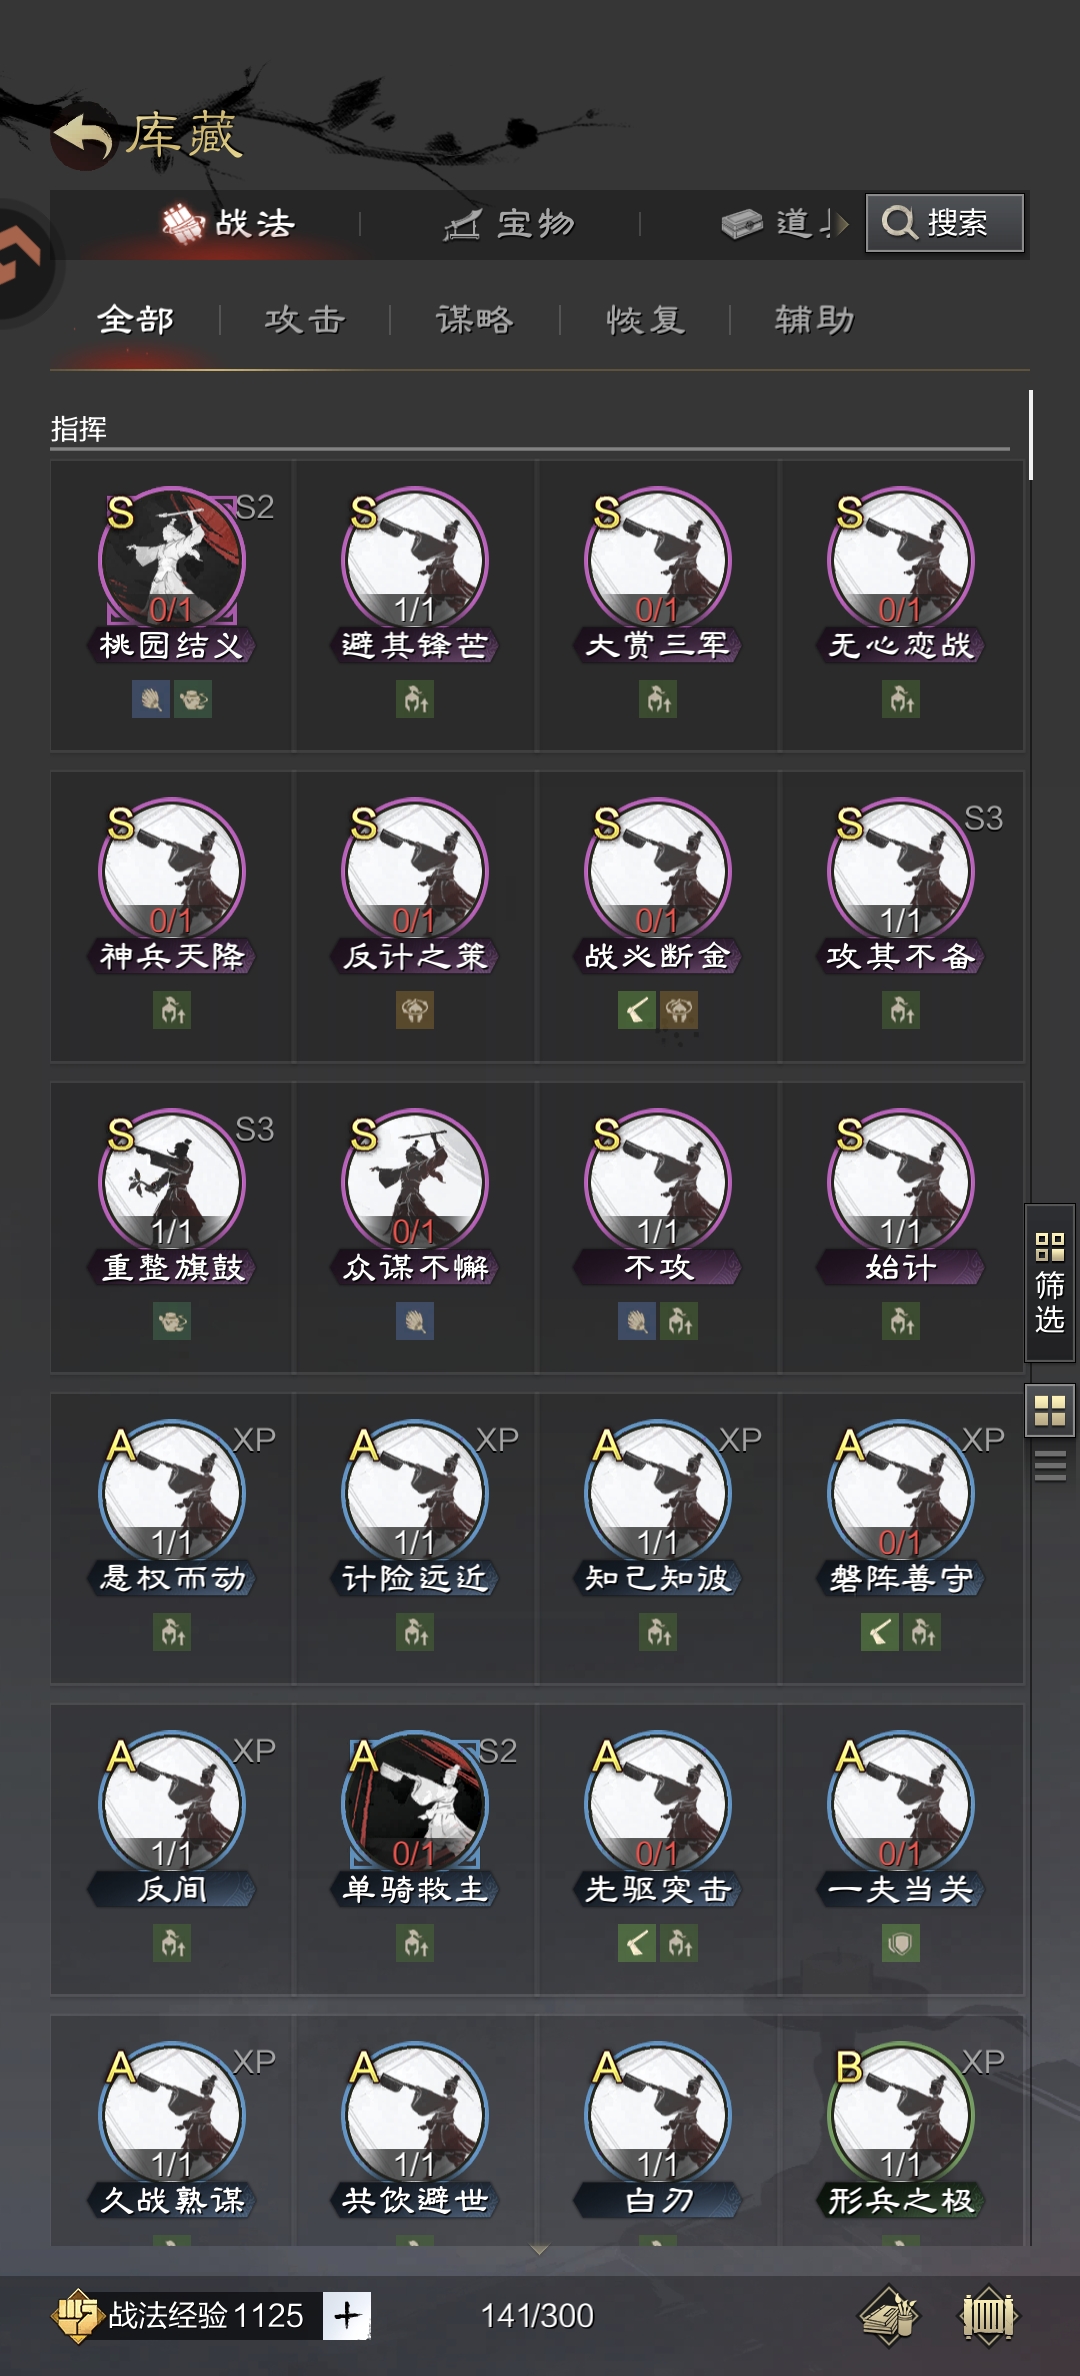The image size is (1080, 2376).
Task: Select the 单骑救主 tactic icon
Action: click(x=415, y=1804)
